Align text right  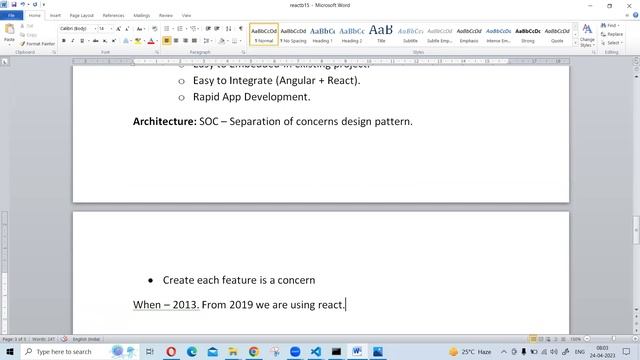coord(185,41)
